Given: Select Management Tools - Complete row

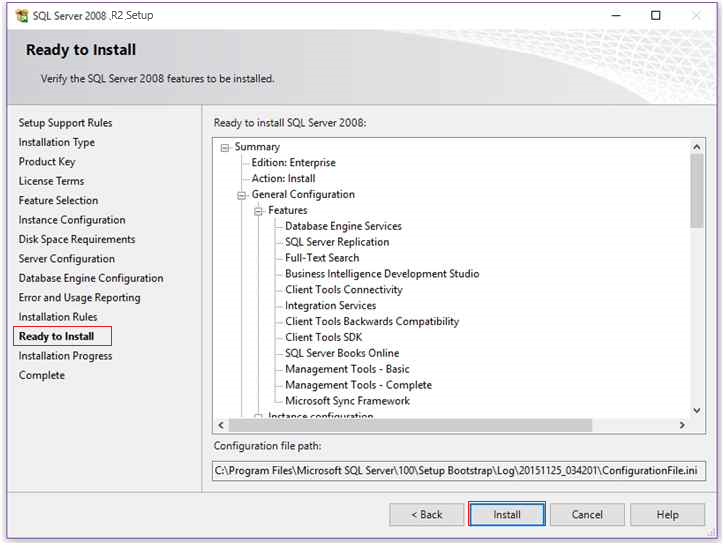Looking at the screenshot, I should click(358, 385).
